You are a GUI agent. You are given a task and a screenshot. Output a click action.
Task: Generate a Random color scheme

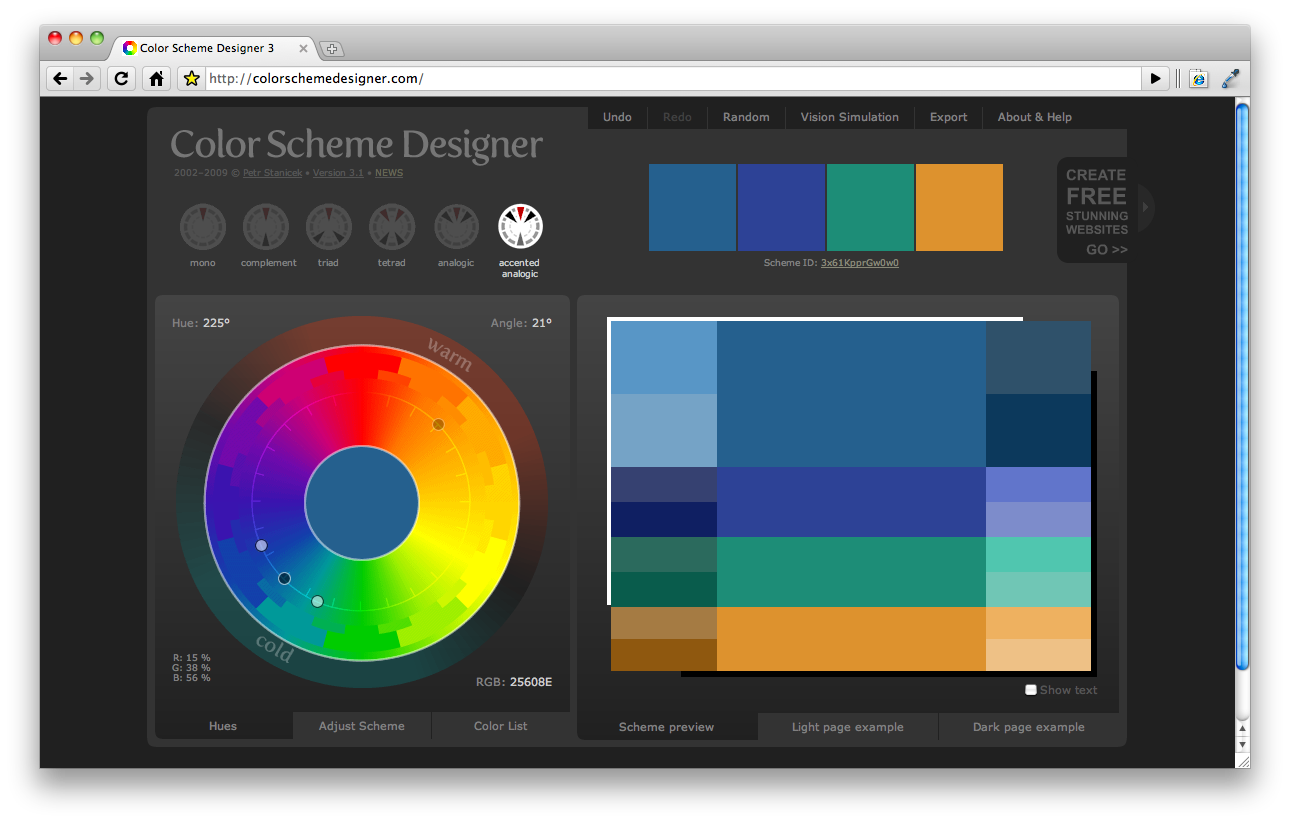pyautogui.click(x=746, y=117)
